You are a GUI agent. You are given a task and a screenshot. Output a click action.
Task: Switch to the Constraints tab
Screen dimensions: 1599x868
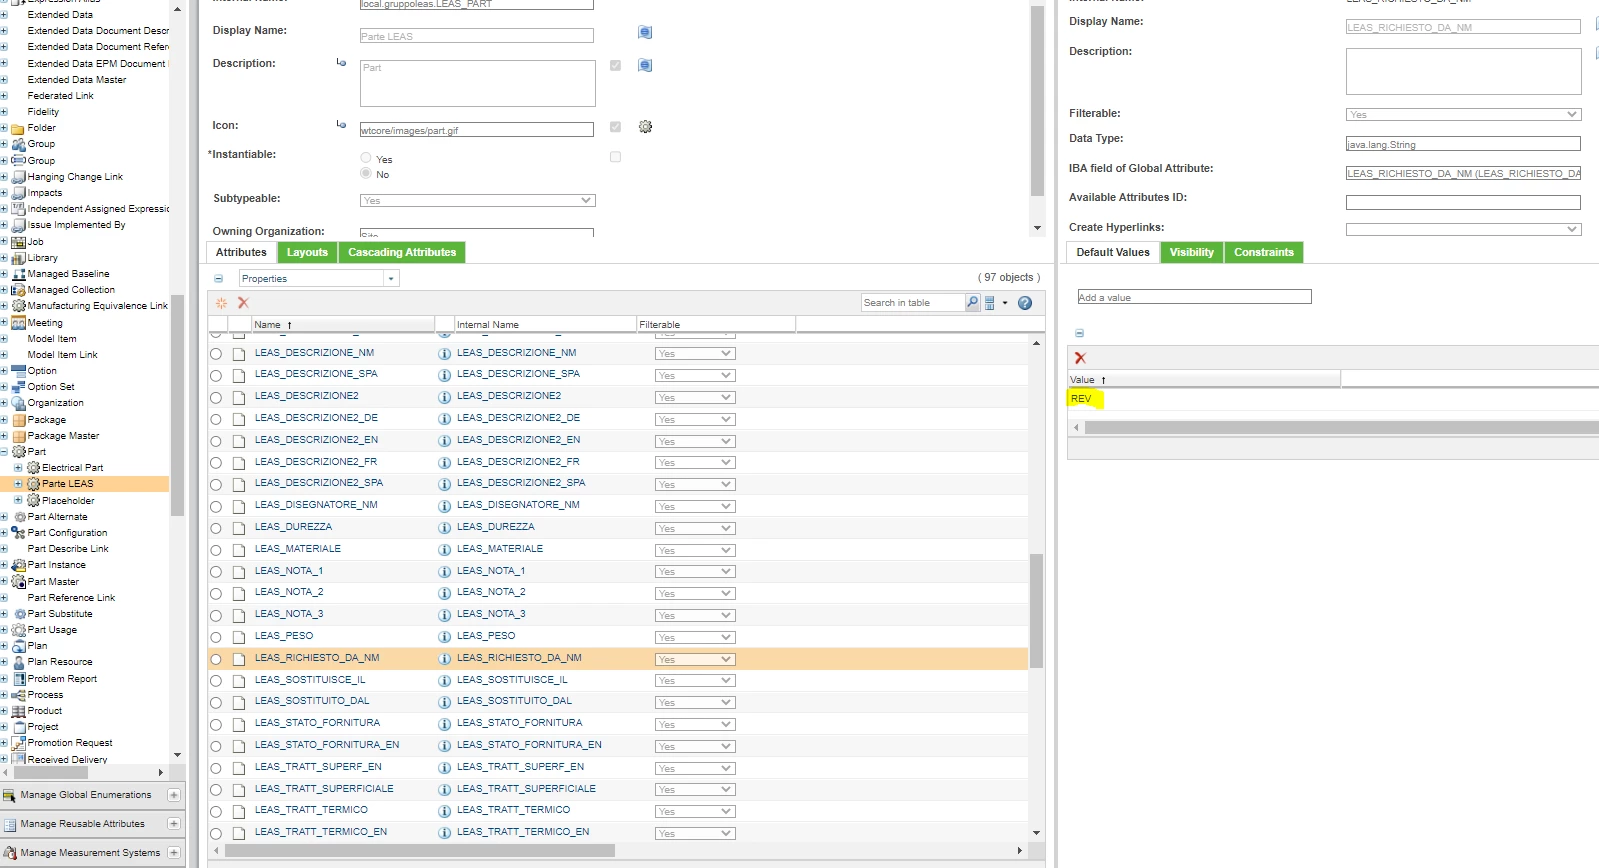pos(1264,253)
